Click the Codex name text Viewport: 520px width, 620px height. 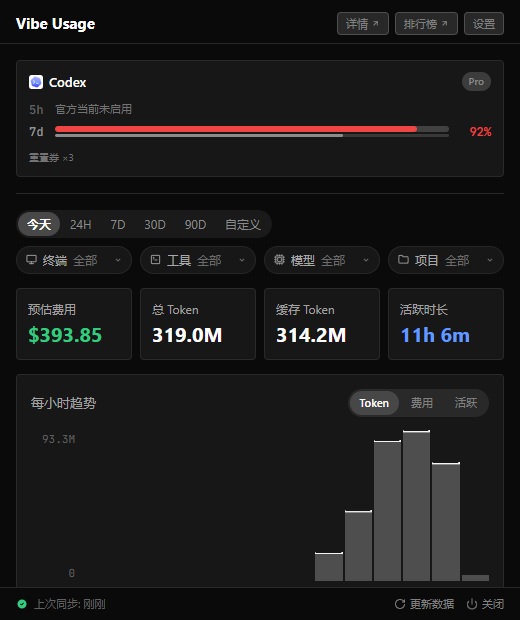[x=68, y=82]
